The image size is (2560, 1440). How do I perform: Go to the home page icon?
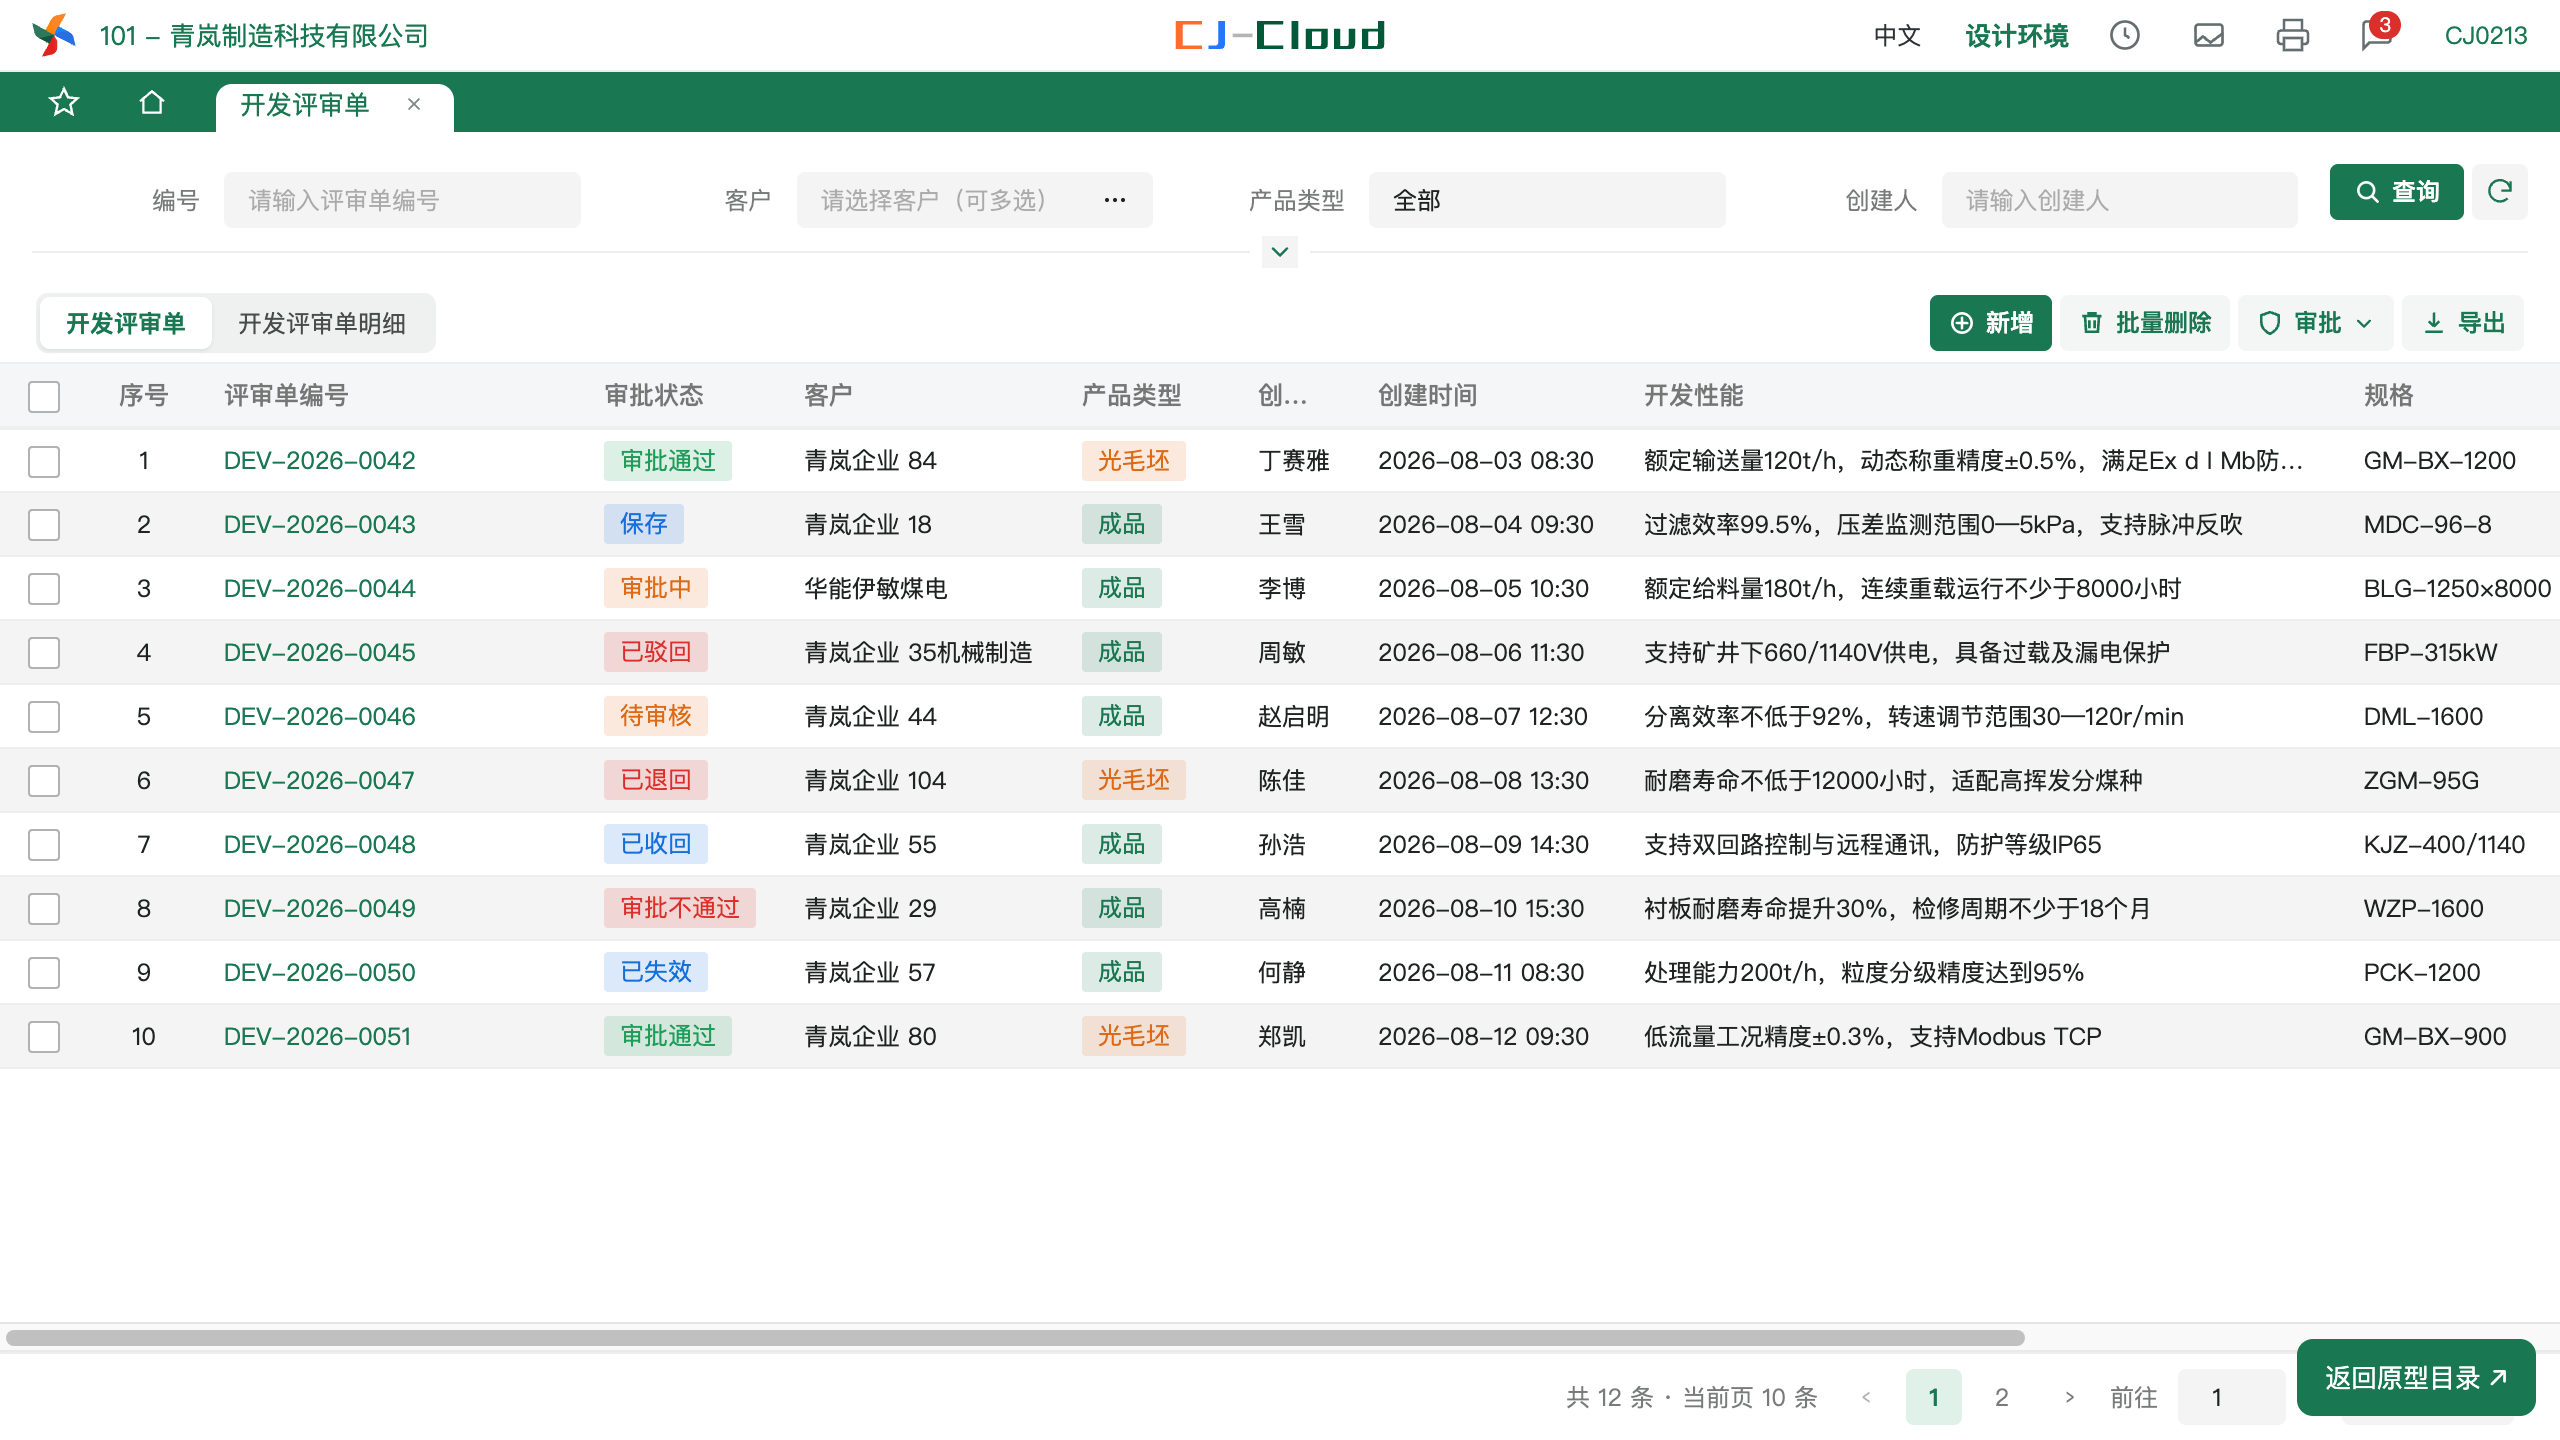[152, 102]
